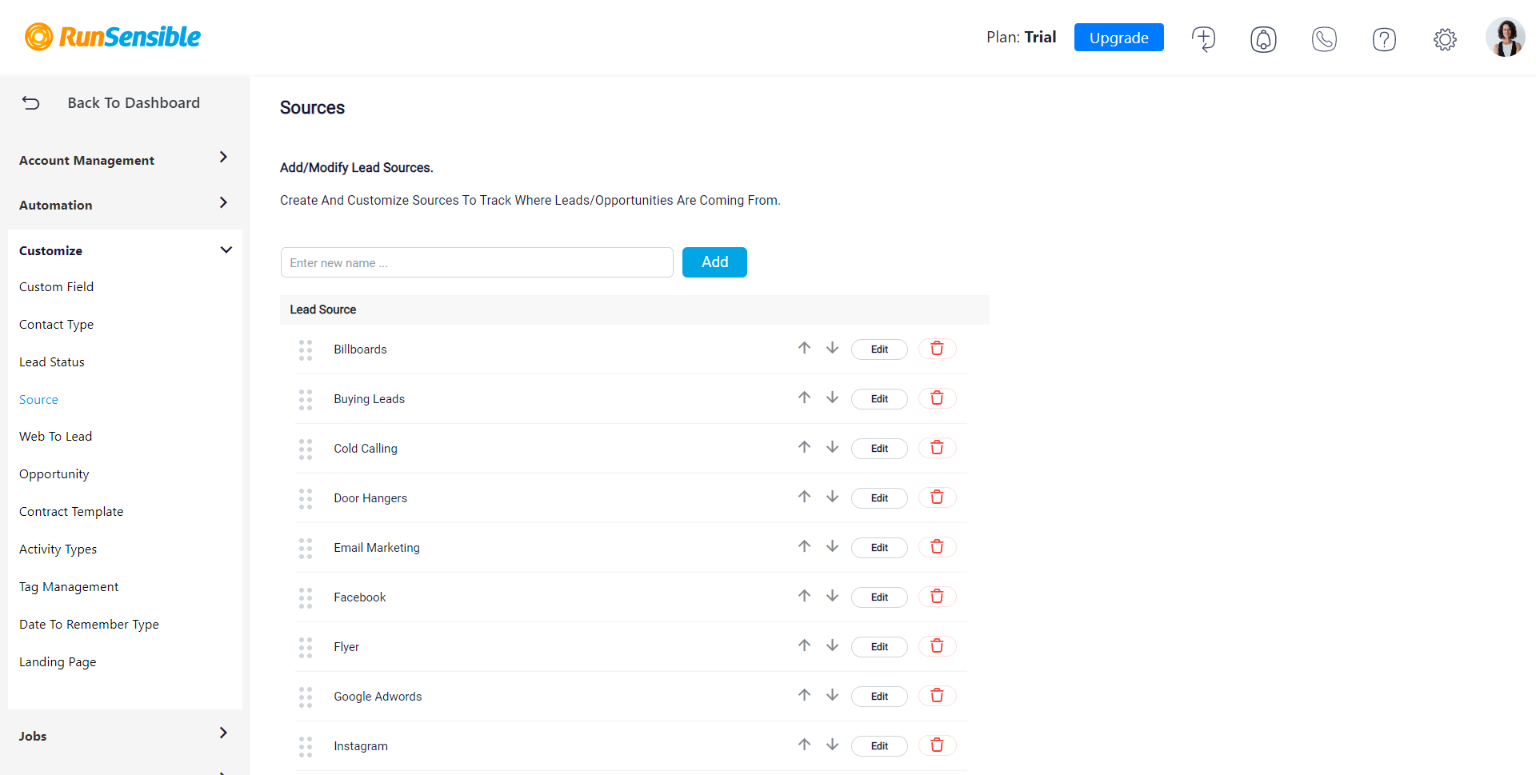Screen dimensions: 1536x775
Task: Open the quick add icon in header
Action: (x=1203, y=39)
